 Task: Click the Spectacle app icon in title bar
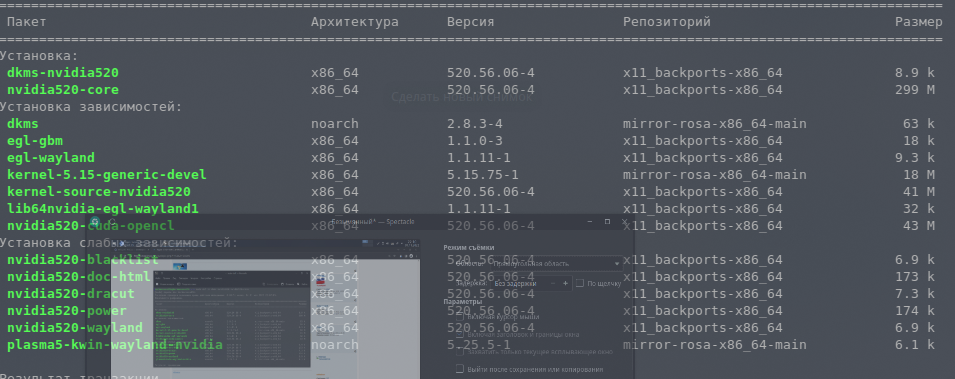pos(95,222)
